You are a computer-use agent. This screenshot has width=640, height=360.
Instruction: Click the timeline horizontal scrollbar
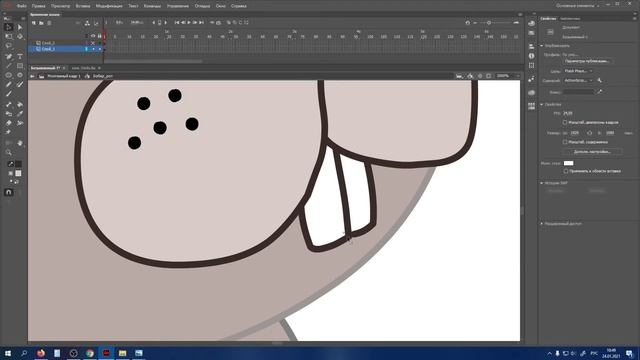coord(154,61)
